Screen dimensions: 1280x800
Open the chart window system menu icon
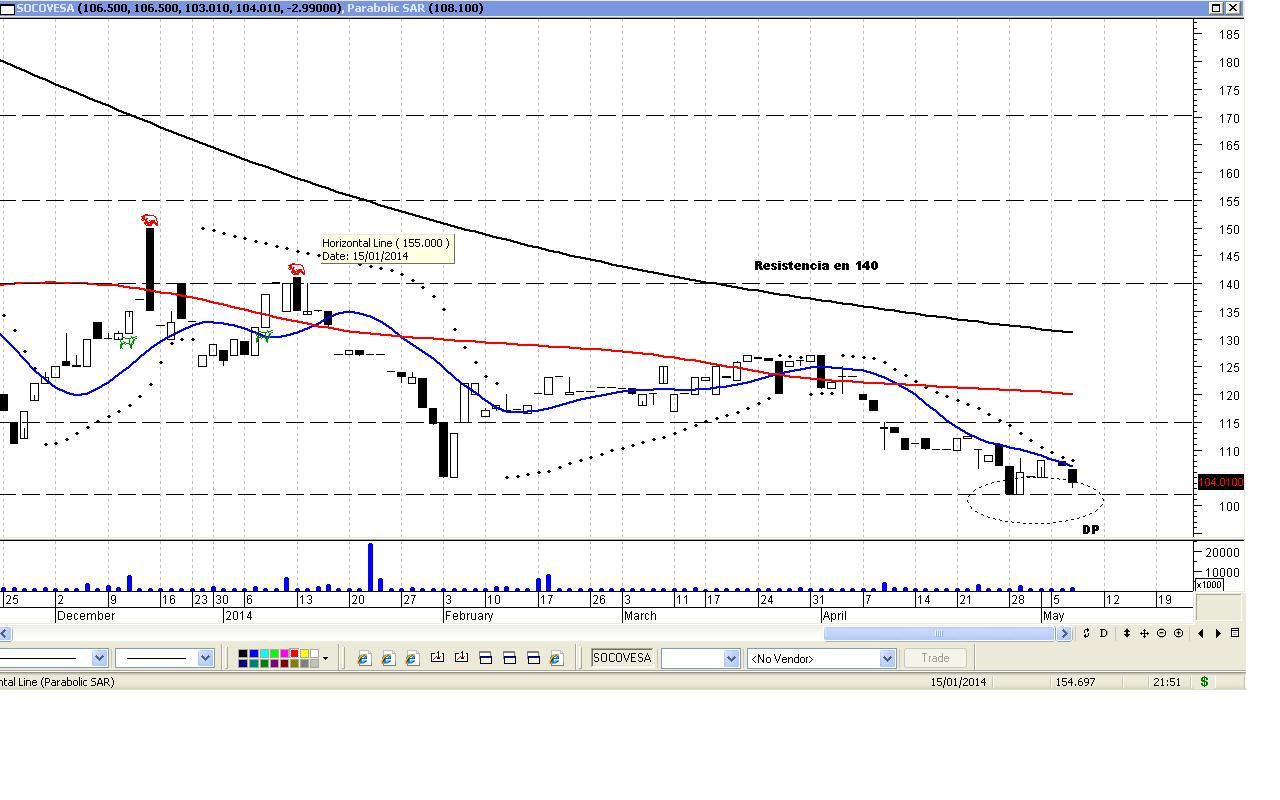pos(7,8)
